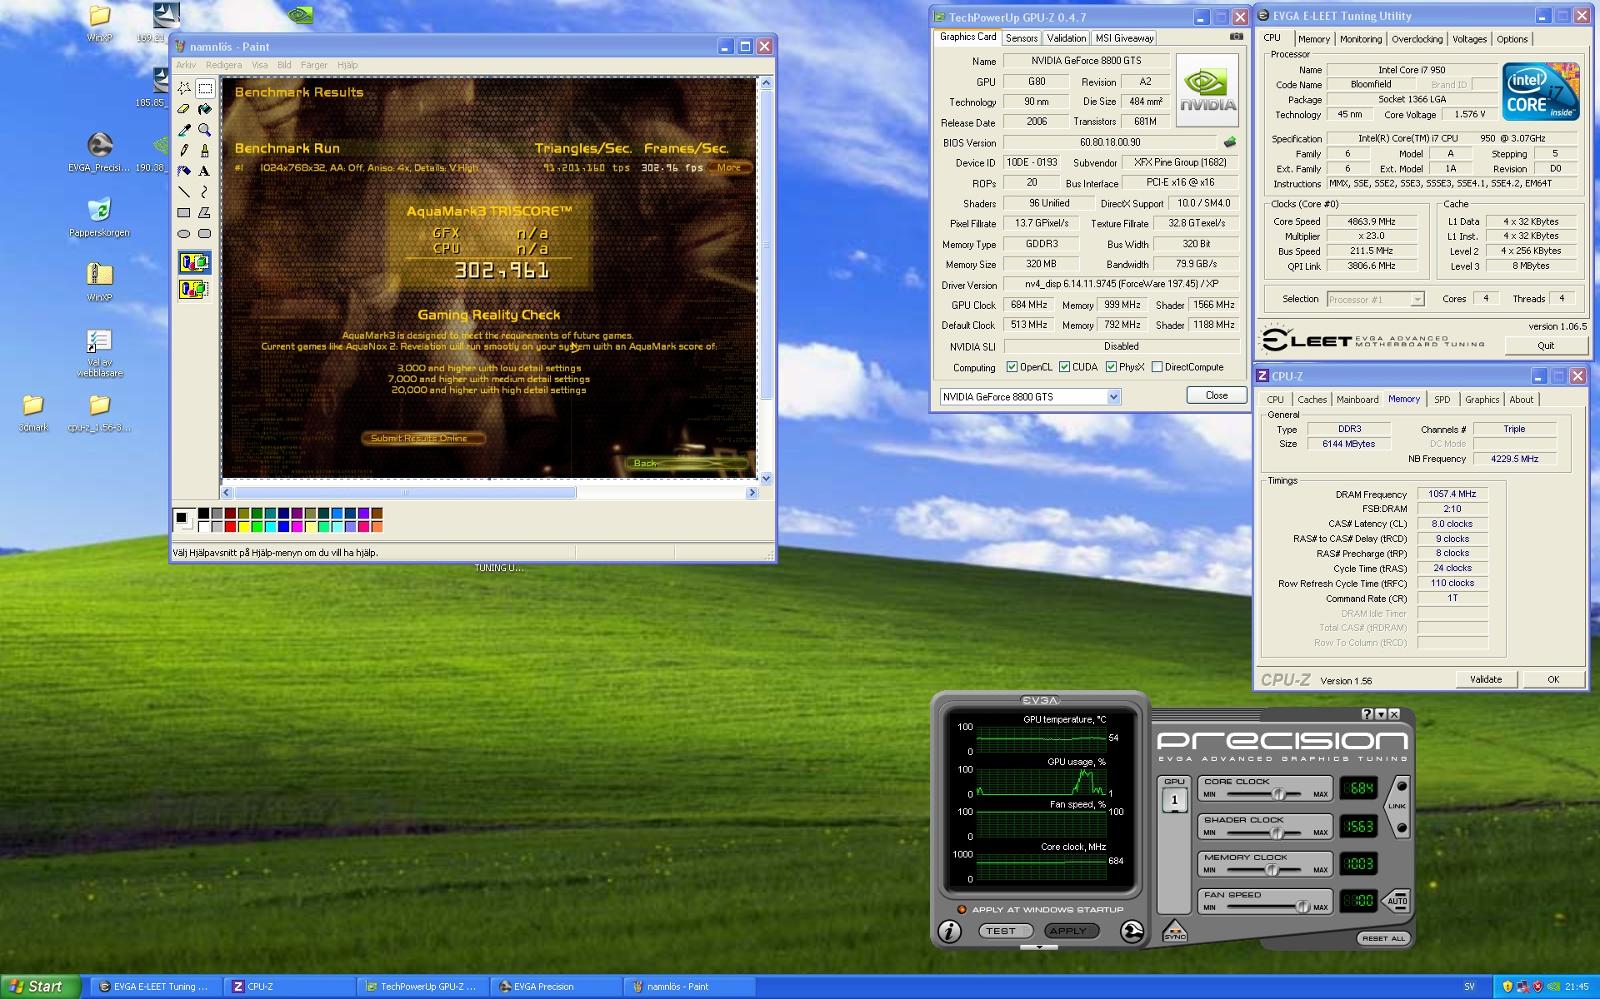Click the BIOS save icon in GPU-Z
Viewport: 1600px width, 999px height.
(x=1230, y=142)
